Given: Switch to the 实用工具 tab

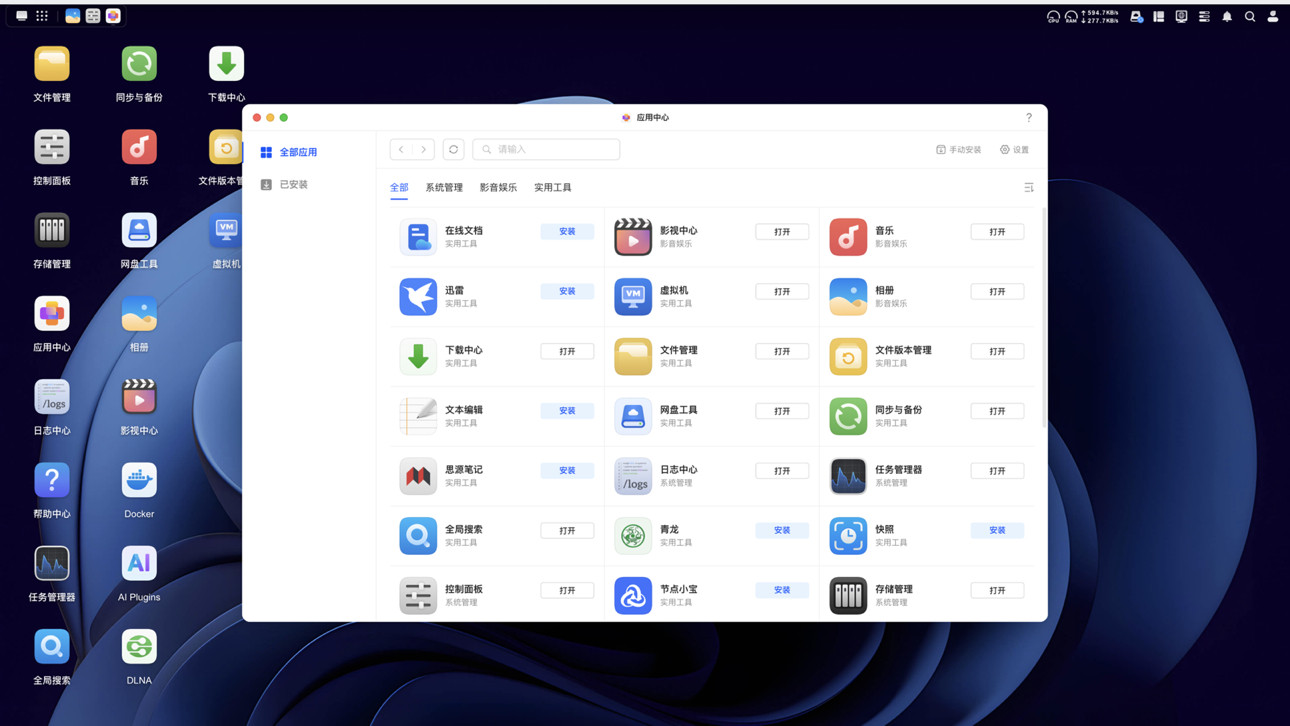Looking at the screenshot, I should pos(553,188).
